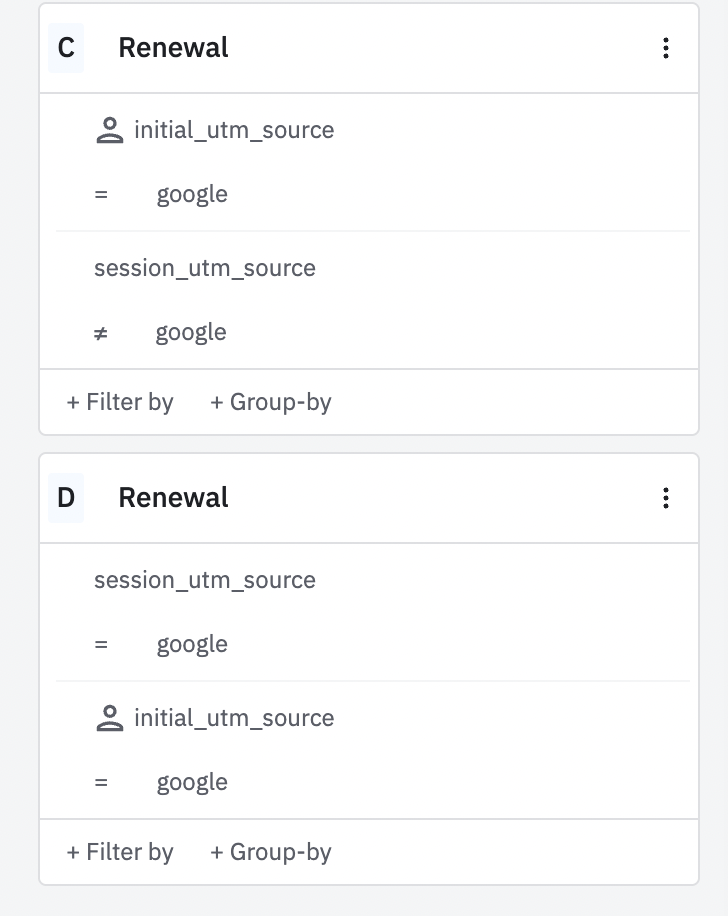Select the Renewal event name in C
The image size is (728, 916).
tap(173, 48)
